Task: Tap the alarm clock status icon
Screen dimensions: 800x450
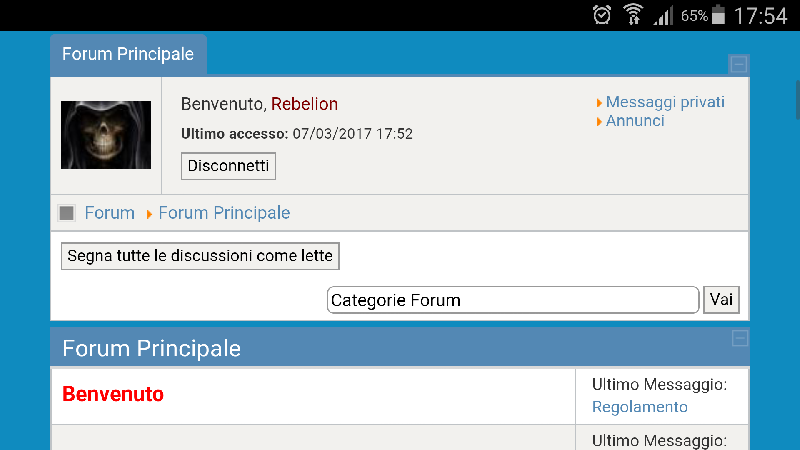Action: [602, 15]
